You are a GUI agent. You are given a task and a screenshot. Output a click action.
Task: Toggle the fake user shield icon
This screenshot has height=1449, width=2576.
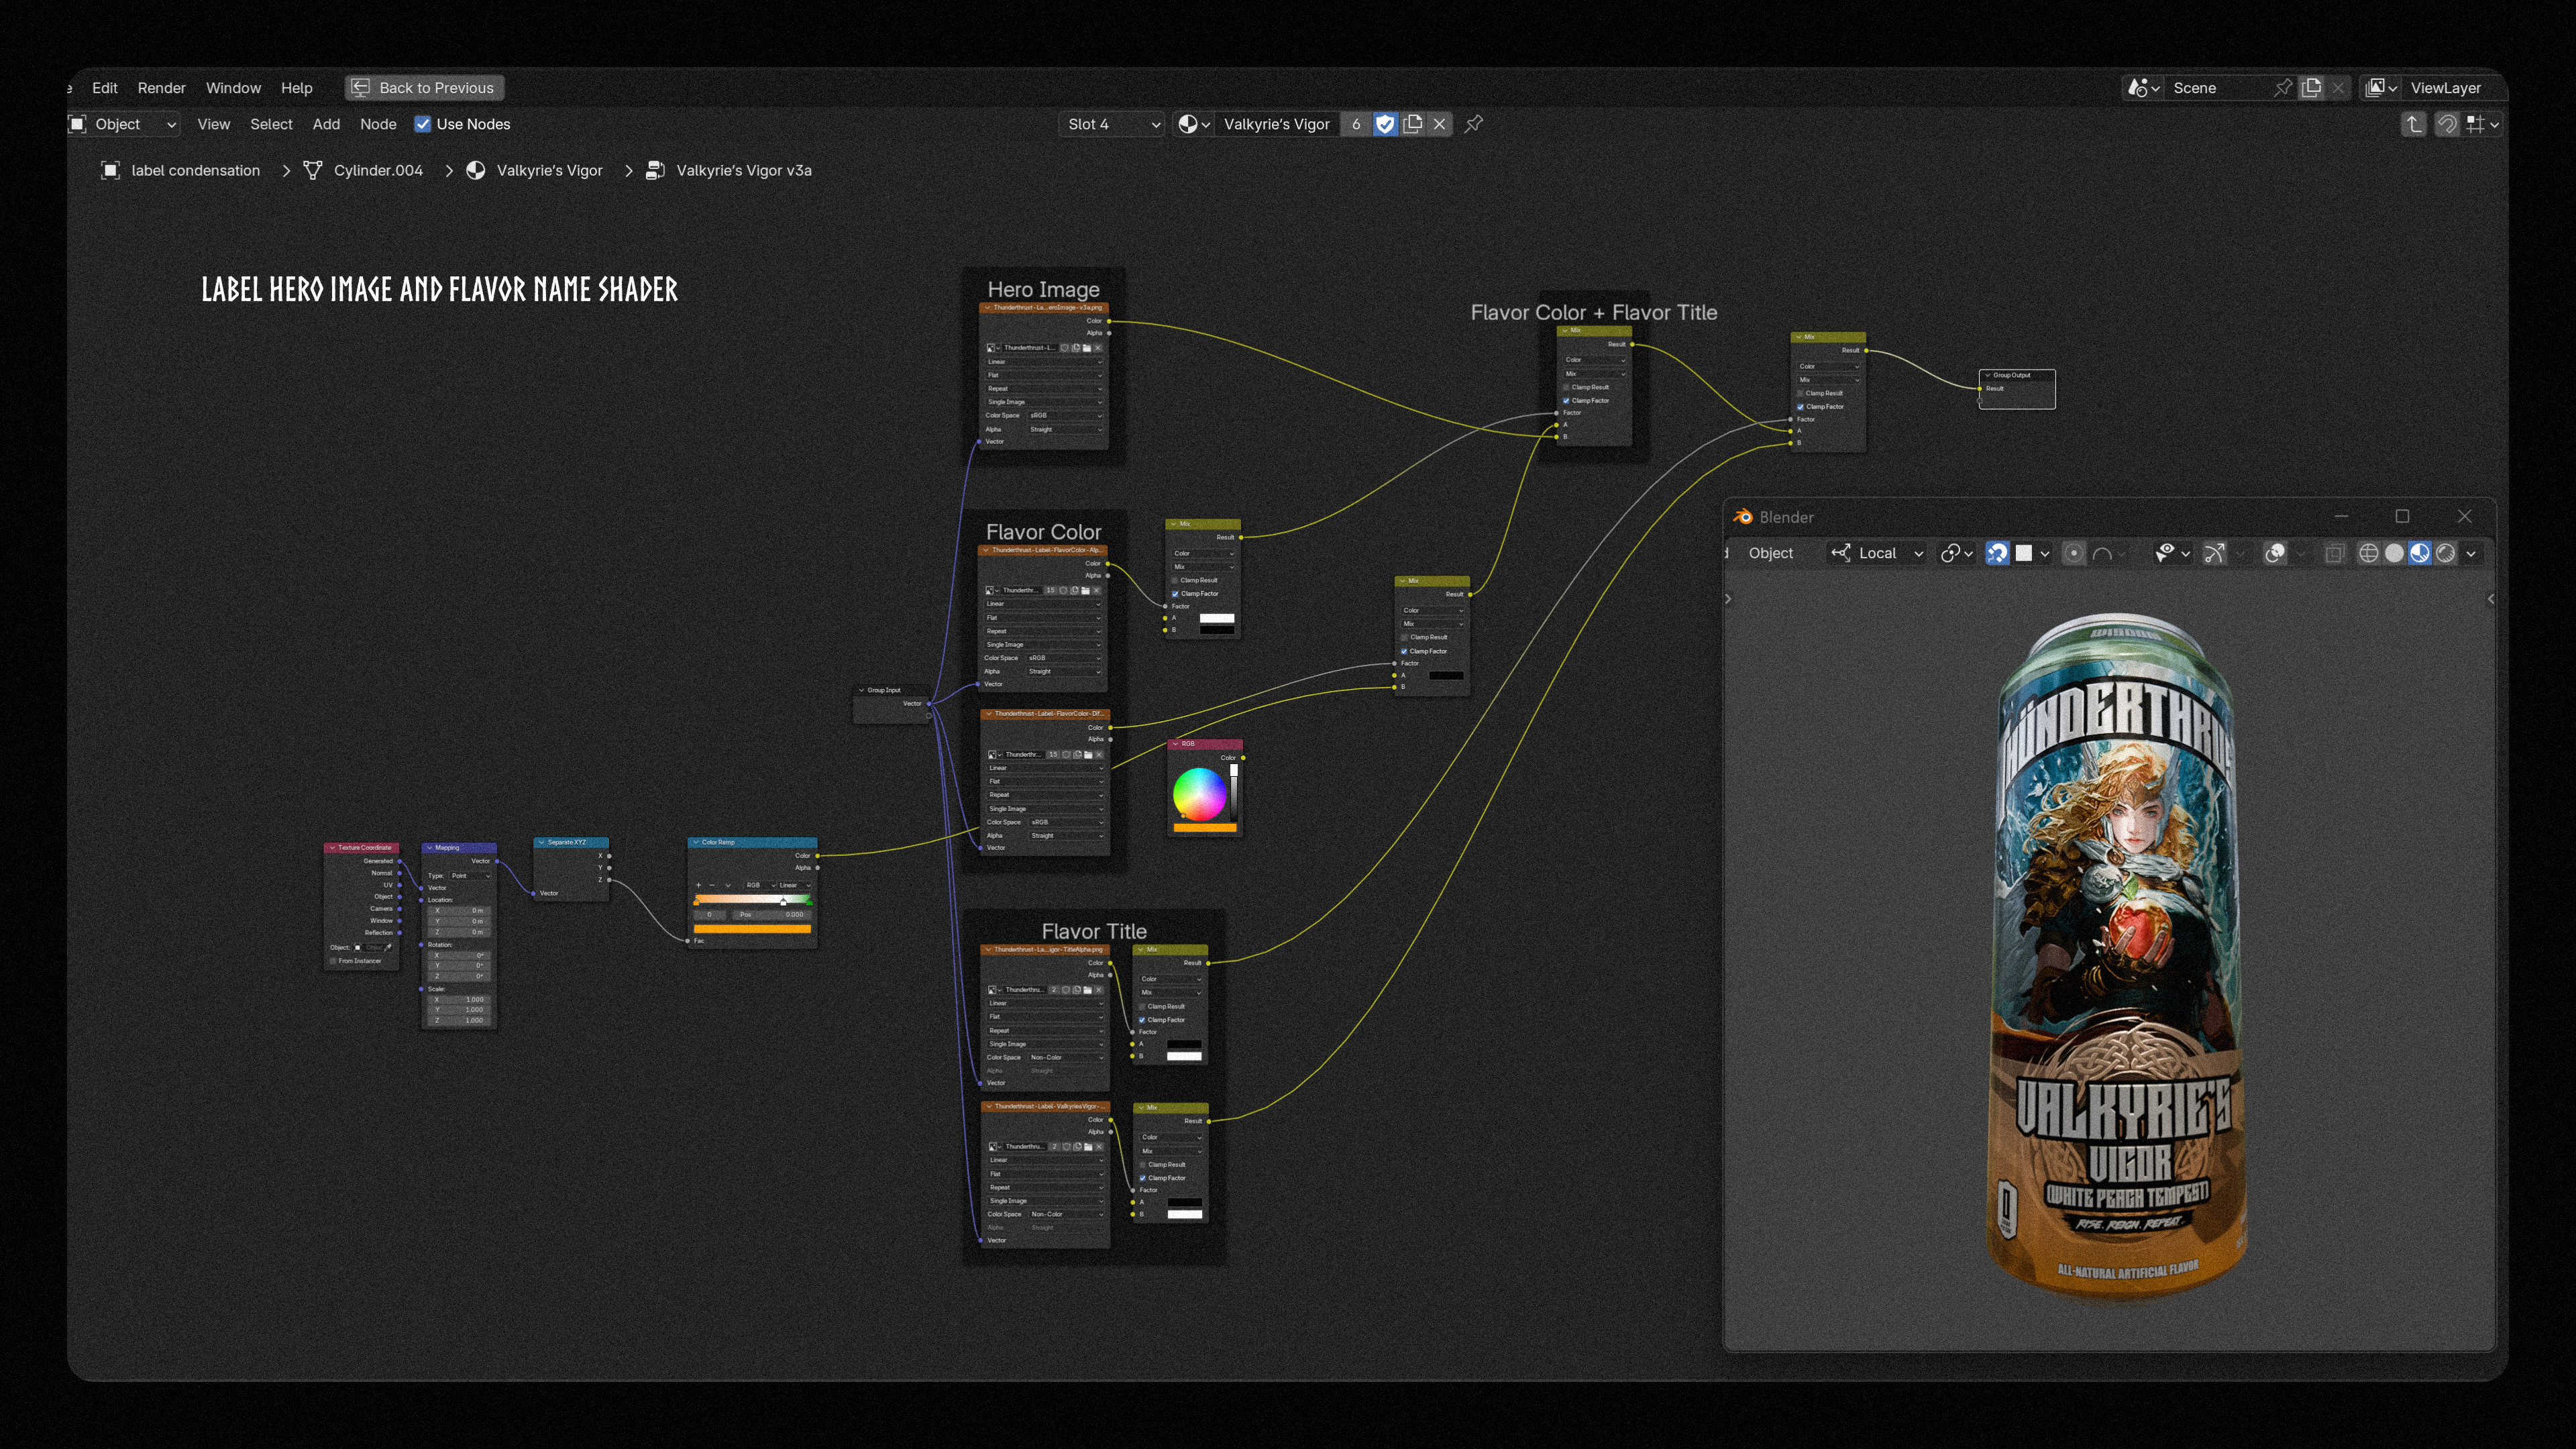tap(1385, 124)
